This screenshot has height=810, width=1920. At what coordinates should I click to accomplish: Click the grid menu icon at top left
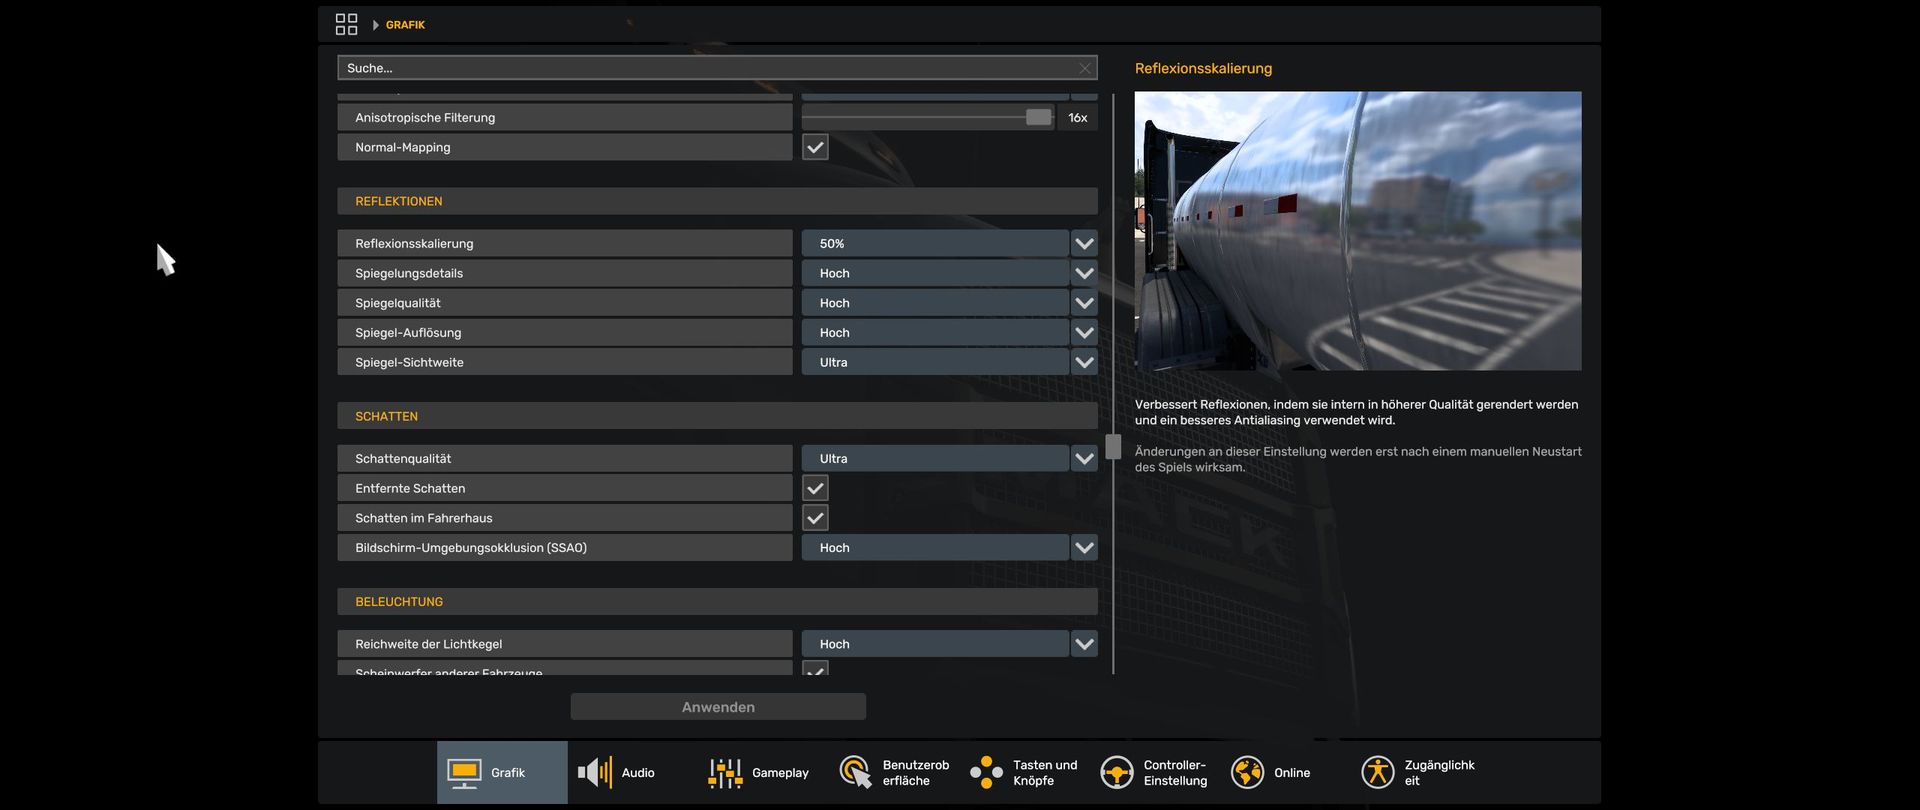346,24
